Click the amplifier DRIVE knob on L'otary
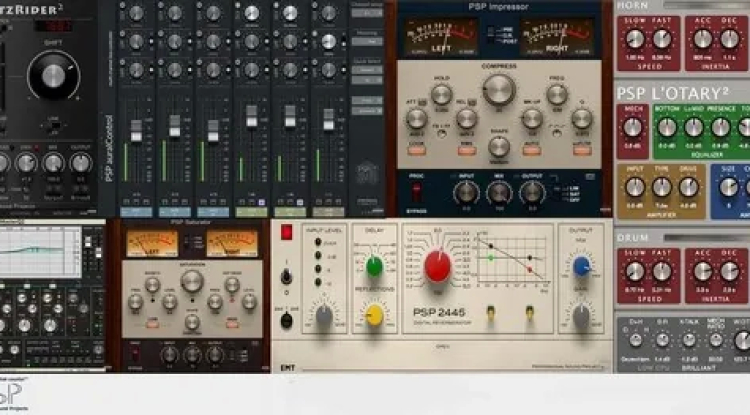This screenshot has width=750, height=415. pos(688,187)
